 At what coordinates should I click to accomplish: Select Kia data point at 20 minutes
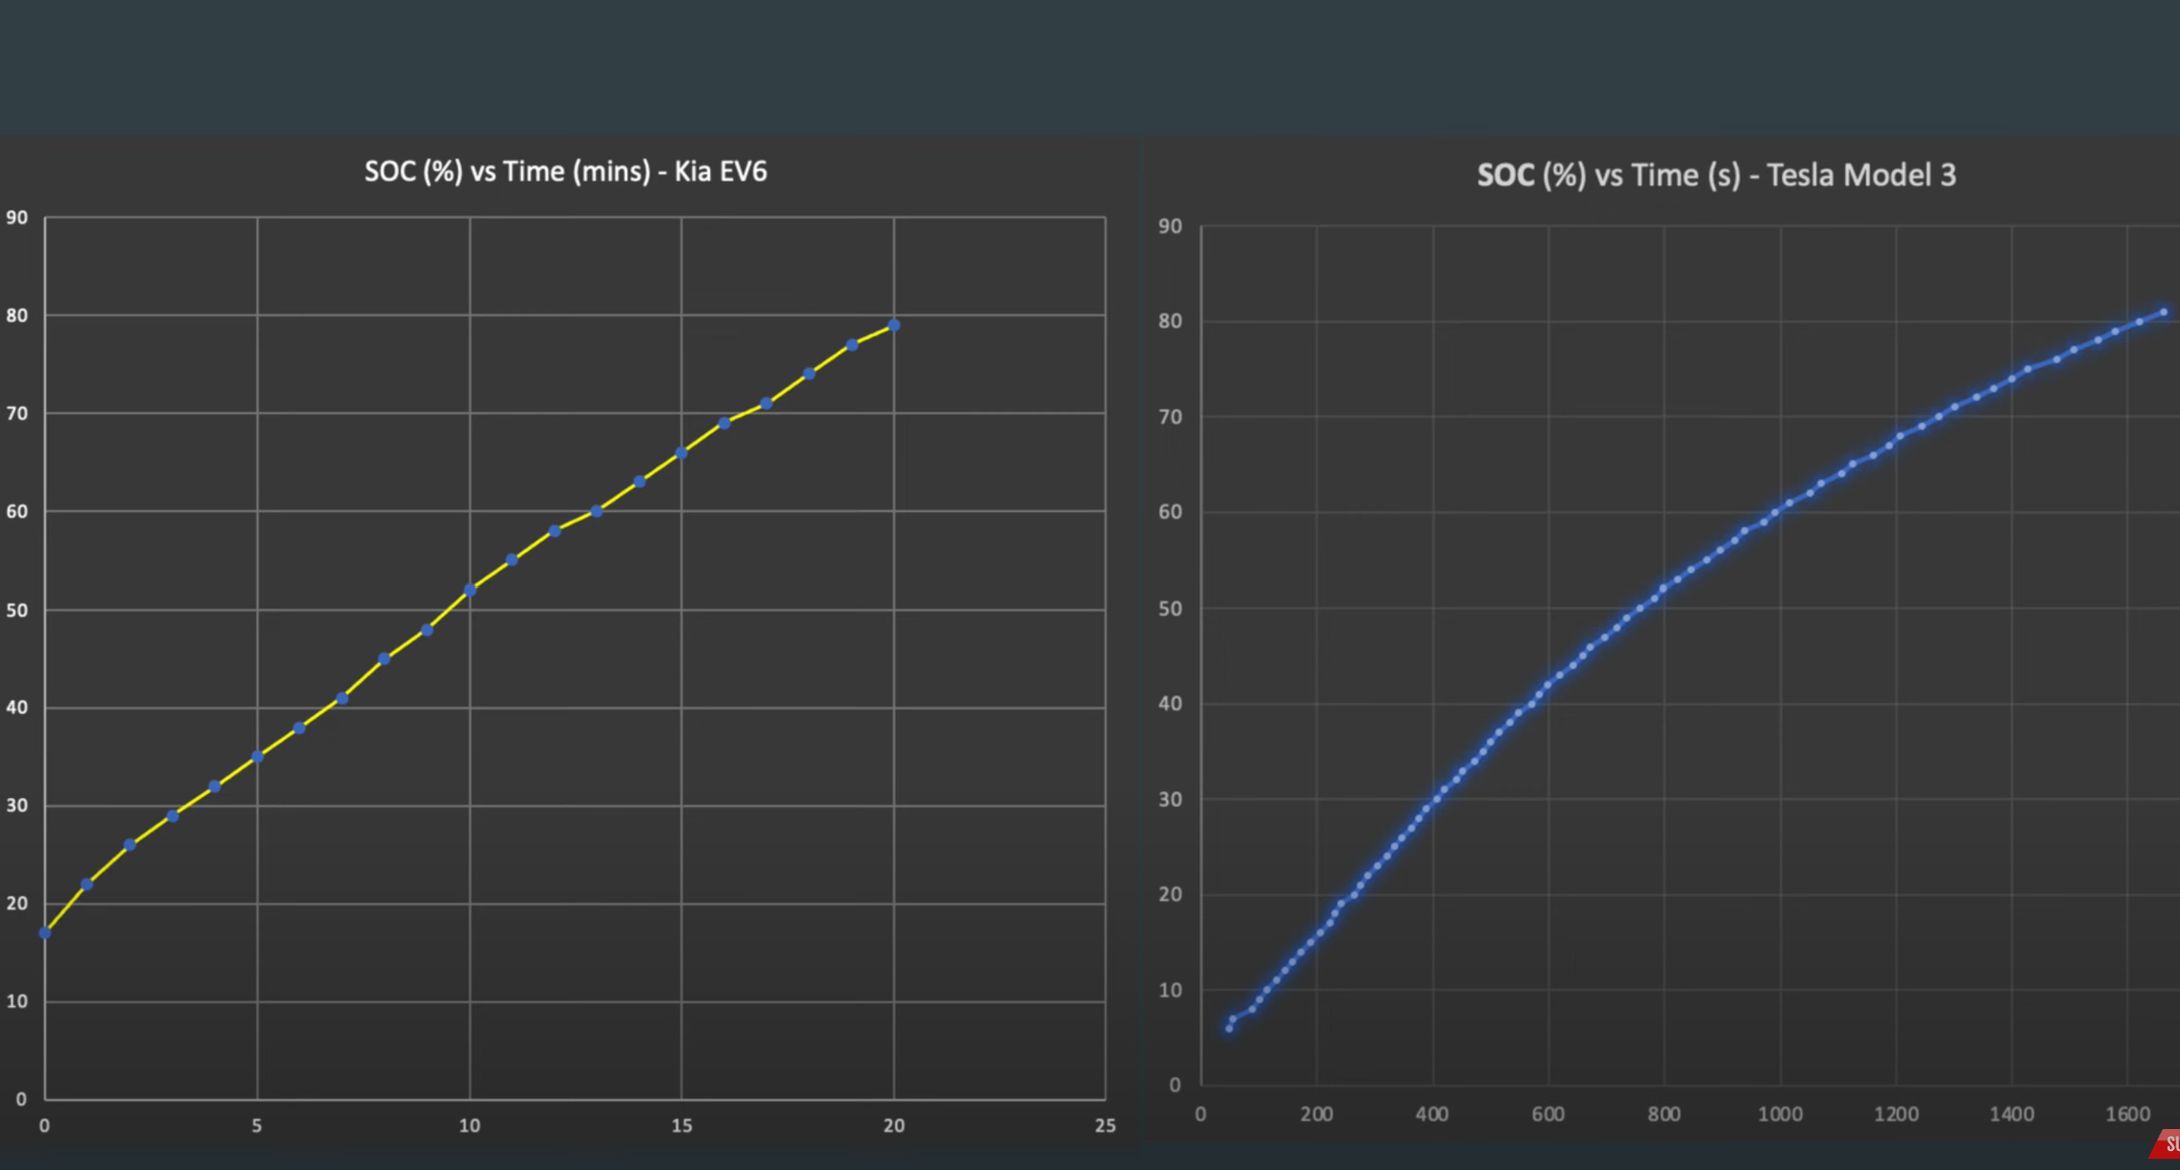(x=894, y=326)
